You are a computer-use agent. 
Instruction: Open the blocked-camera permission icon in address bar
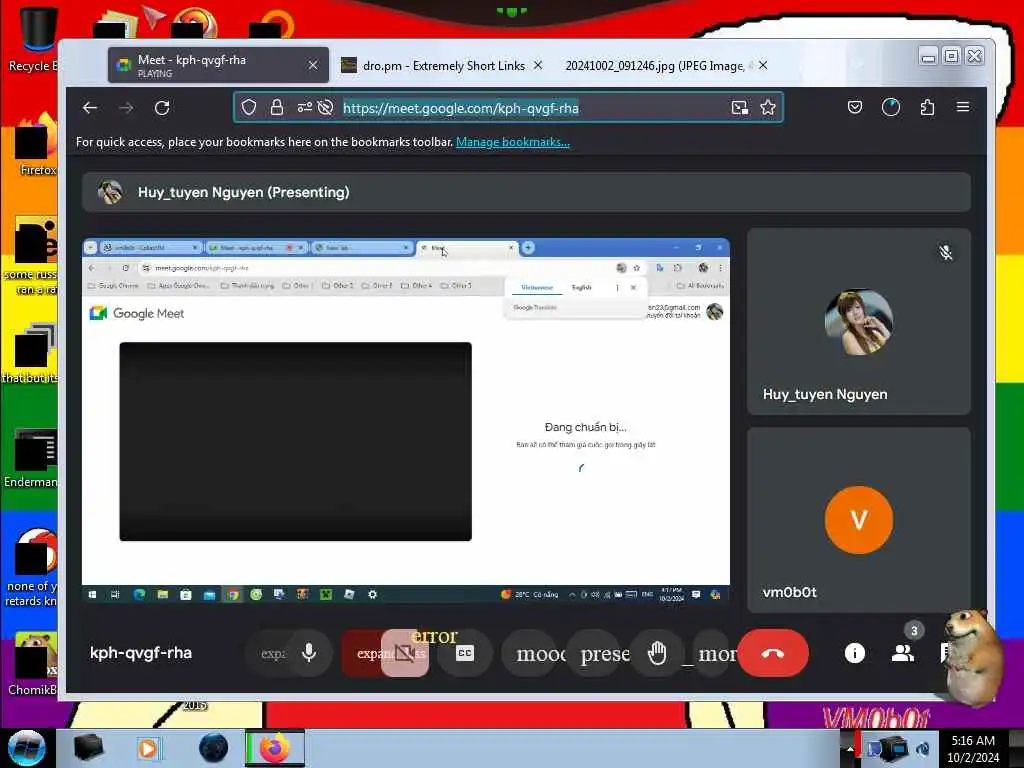click(x=325, y=108)
